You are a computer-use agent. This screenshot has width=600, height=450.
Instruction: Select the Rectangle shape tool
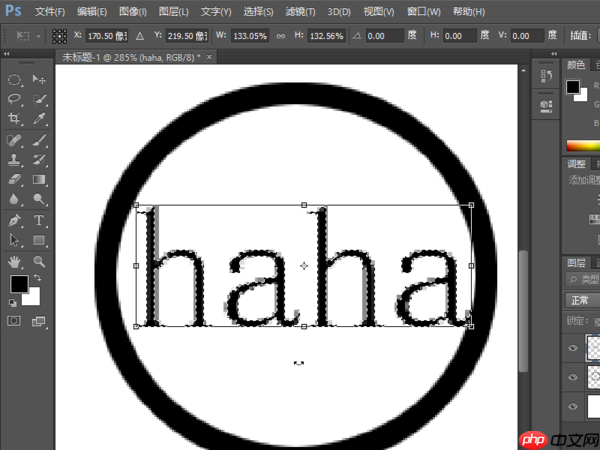point(39,240)
